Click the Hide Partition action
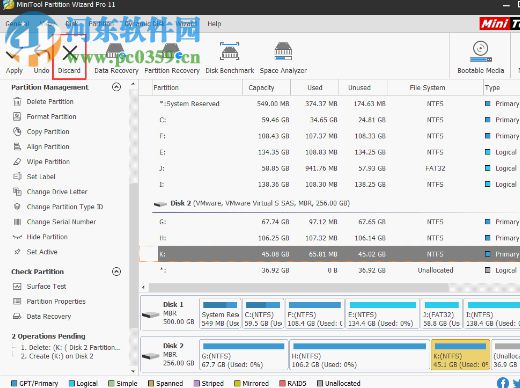This screenshot has width=520, height=388. tap(47, 237)
